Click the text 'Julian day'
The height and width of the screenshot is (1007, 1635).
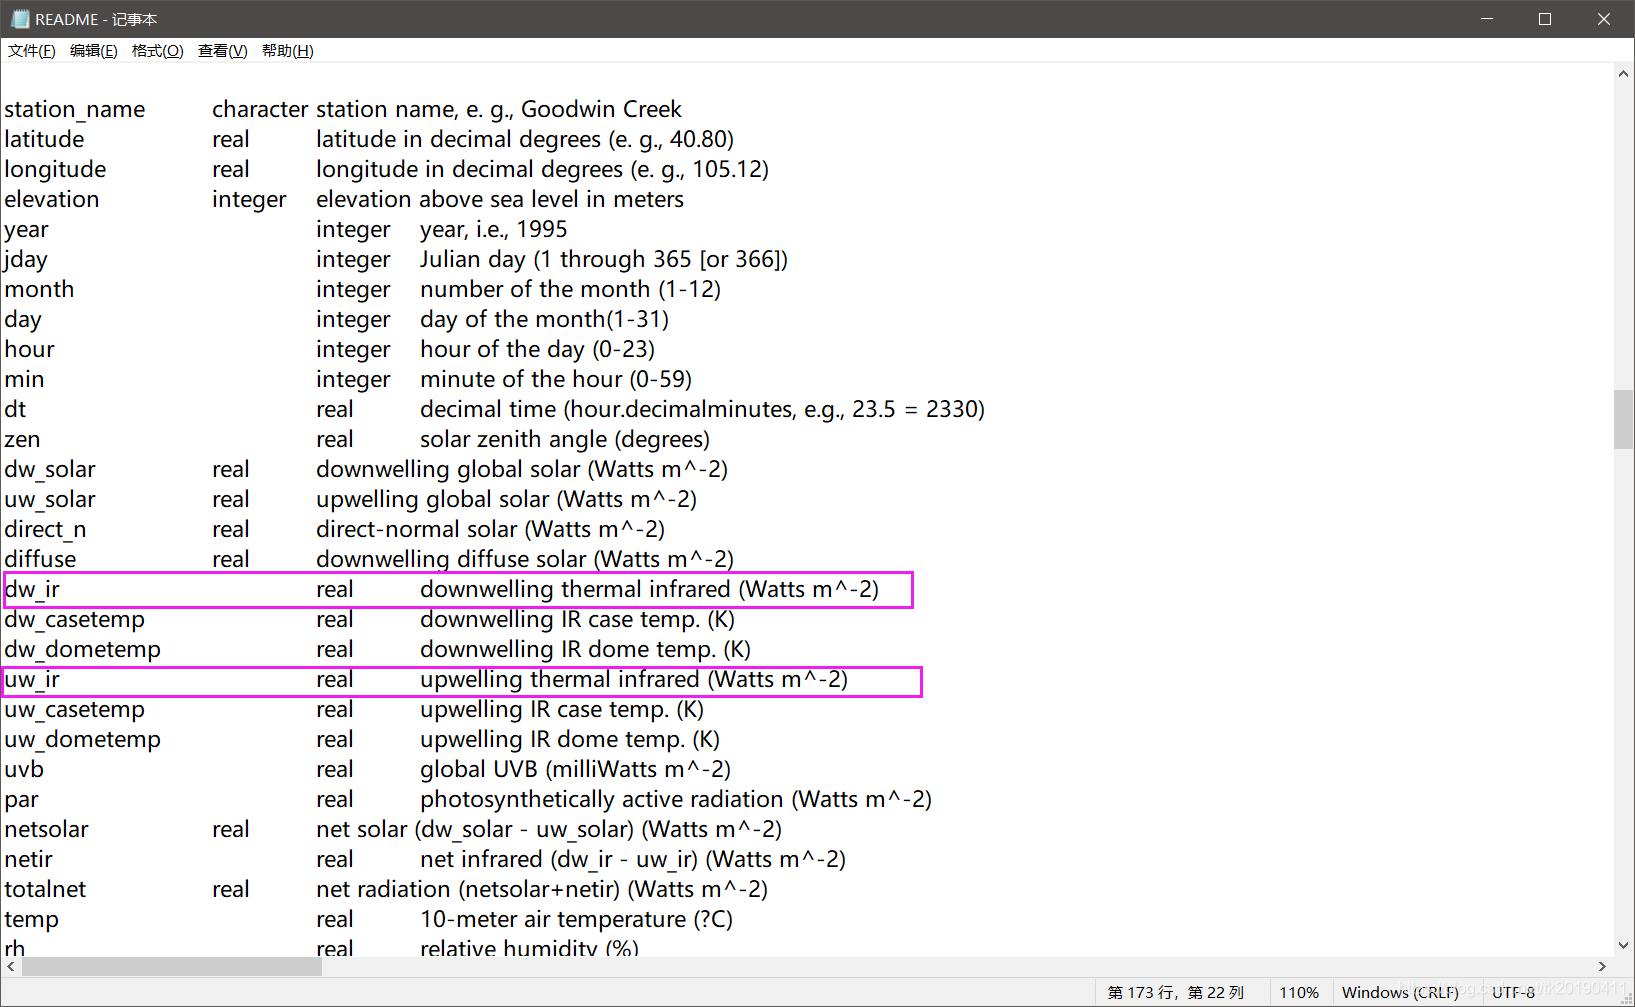(472, 260)
